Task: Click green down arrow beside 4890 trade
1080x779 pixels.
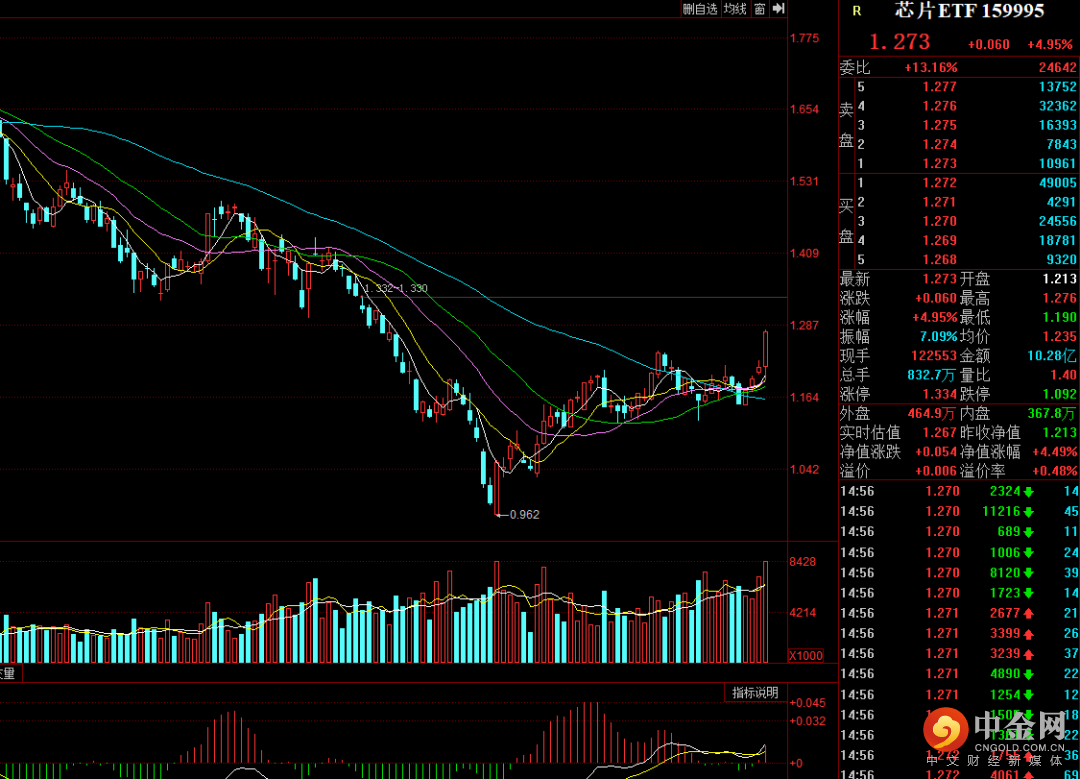Action: 1027,675
